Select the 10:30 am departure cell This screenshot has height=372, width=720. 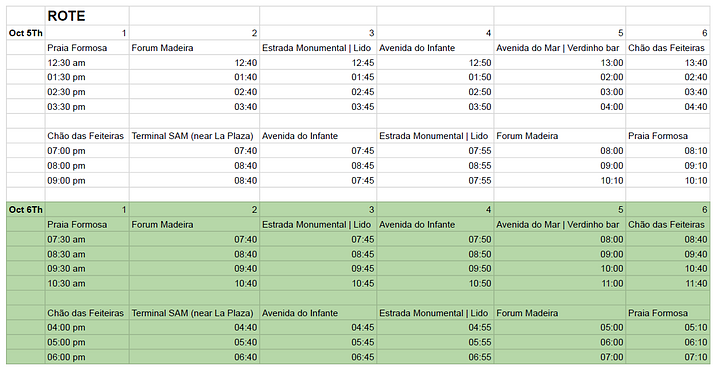tap(87, 283)
